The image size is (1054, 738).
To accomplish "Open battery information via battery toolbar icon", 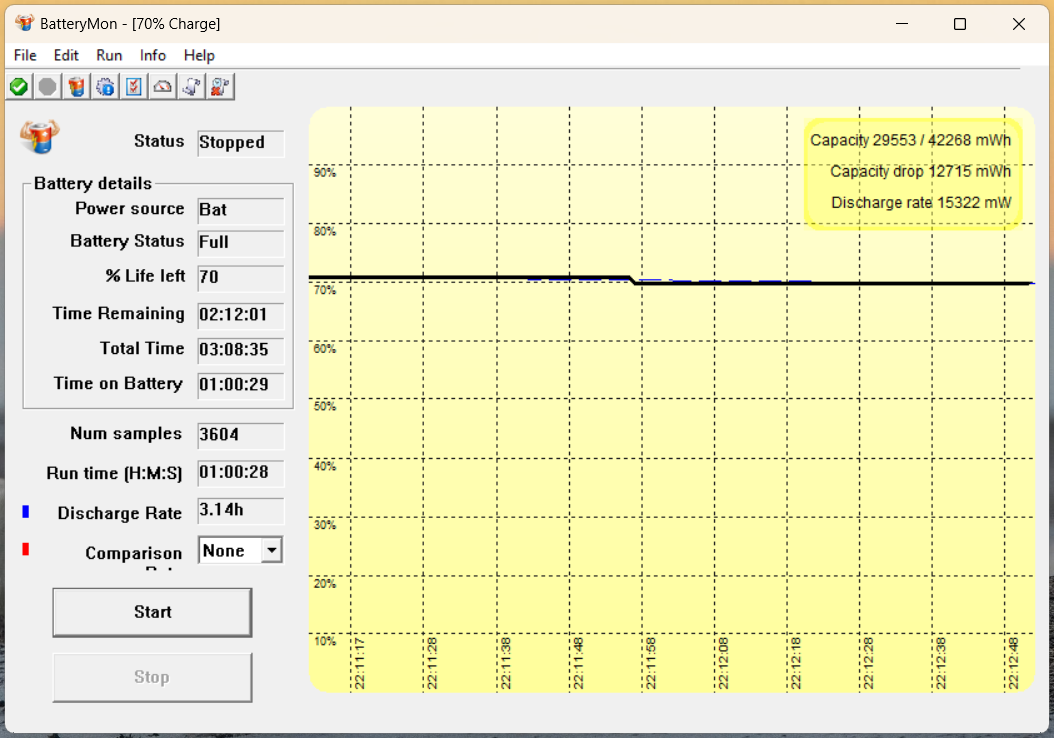I will 76,87.
